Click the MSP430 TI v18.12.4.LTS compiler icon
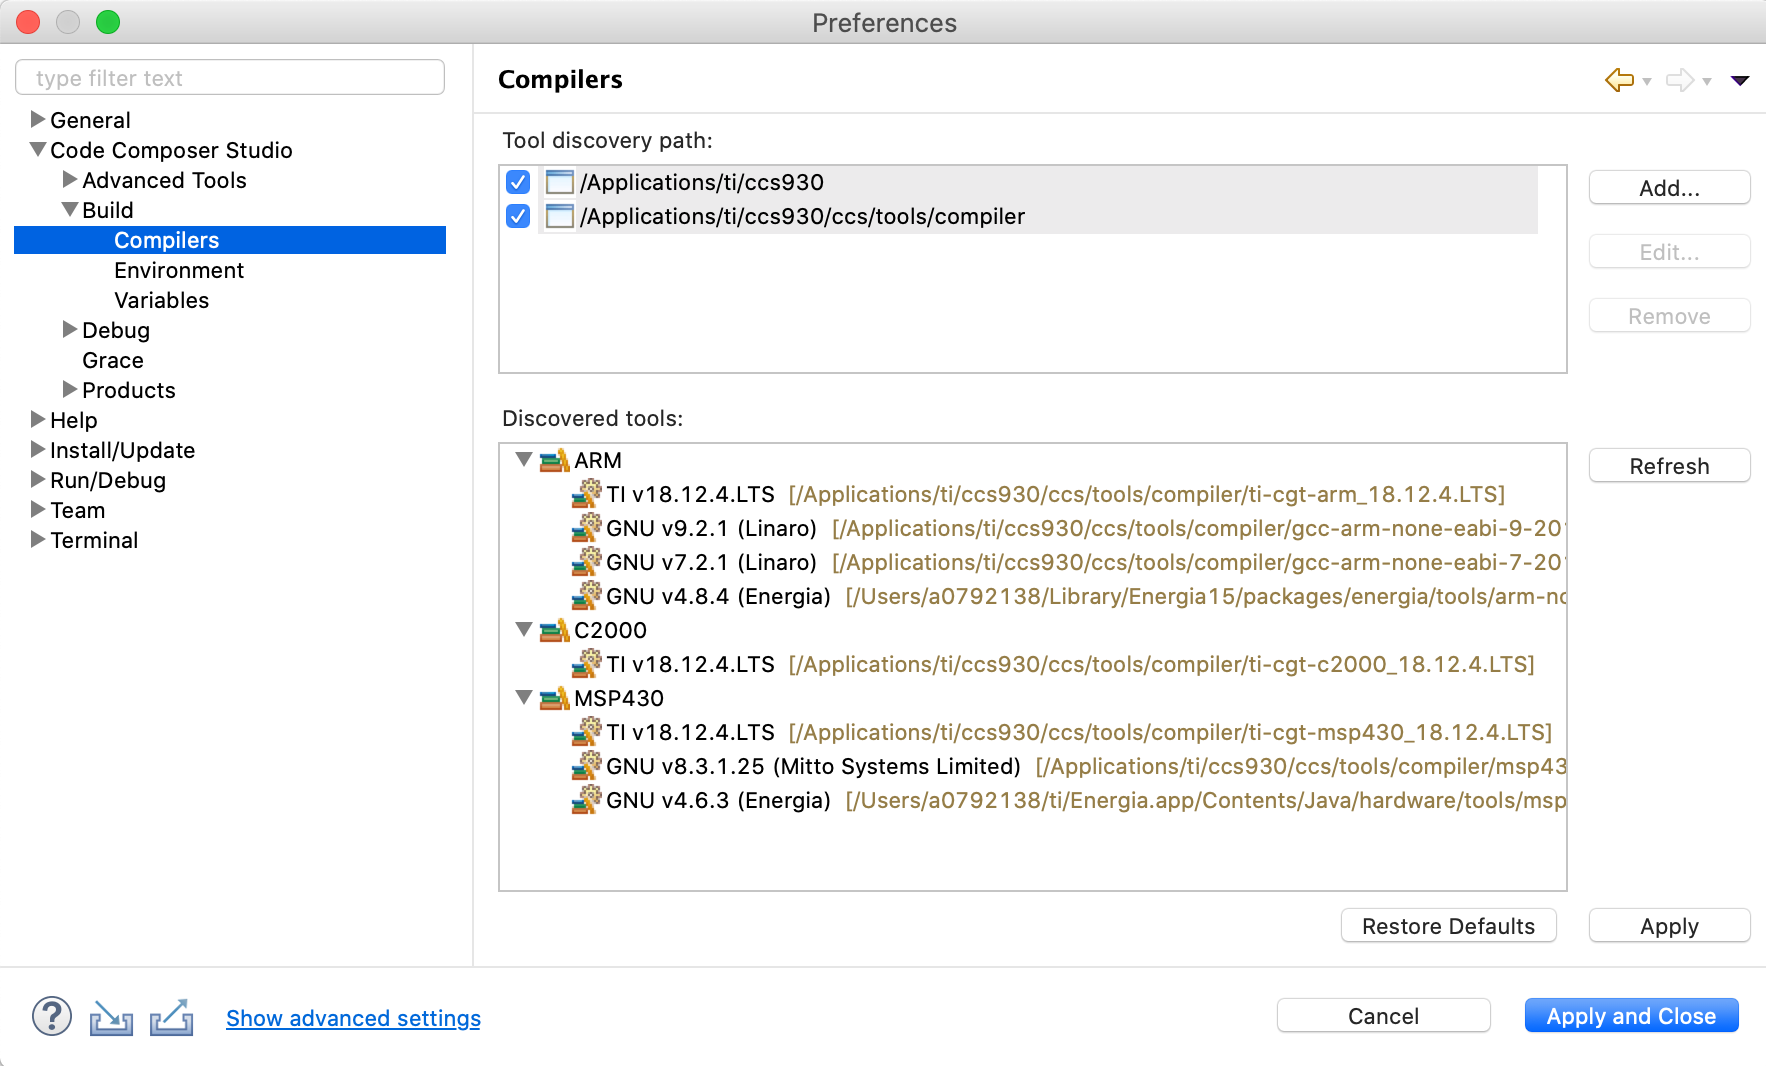The image size is (1766, 1066). pos(587,731)
